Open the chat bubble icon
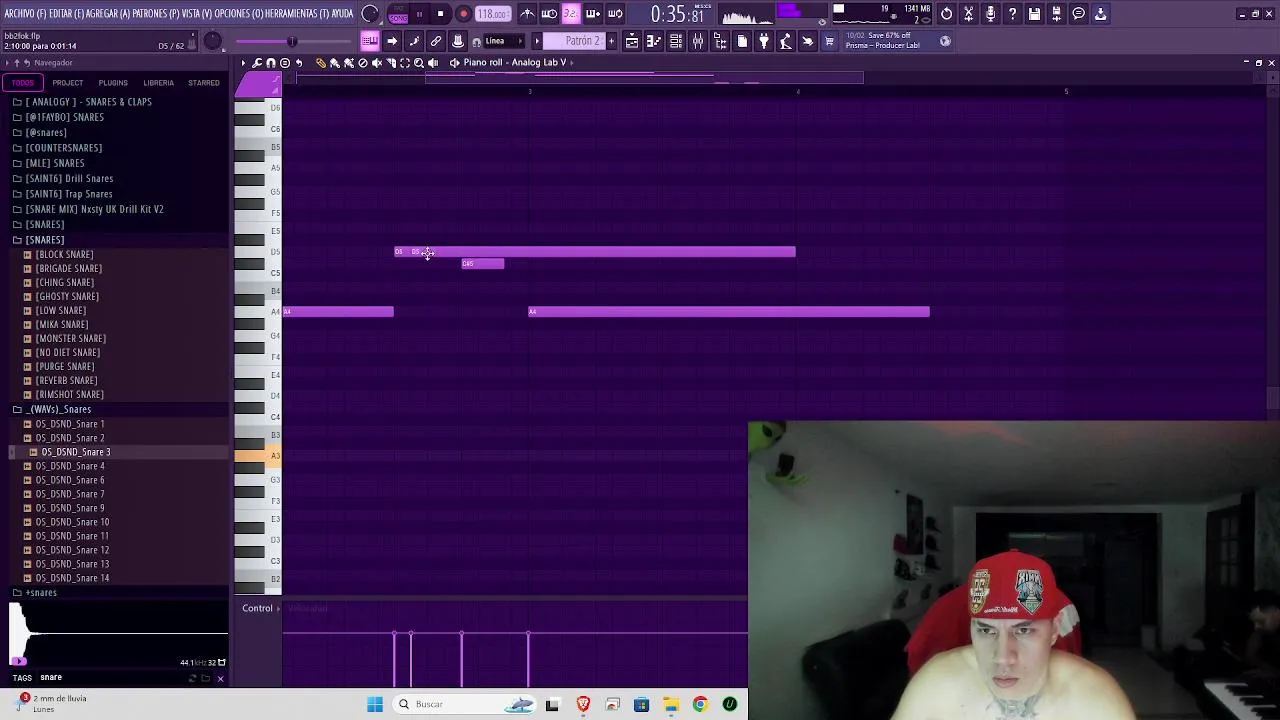The image size is (1280, 720). click(x=1078, y=14)
